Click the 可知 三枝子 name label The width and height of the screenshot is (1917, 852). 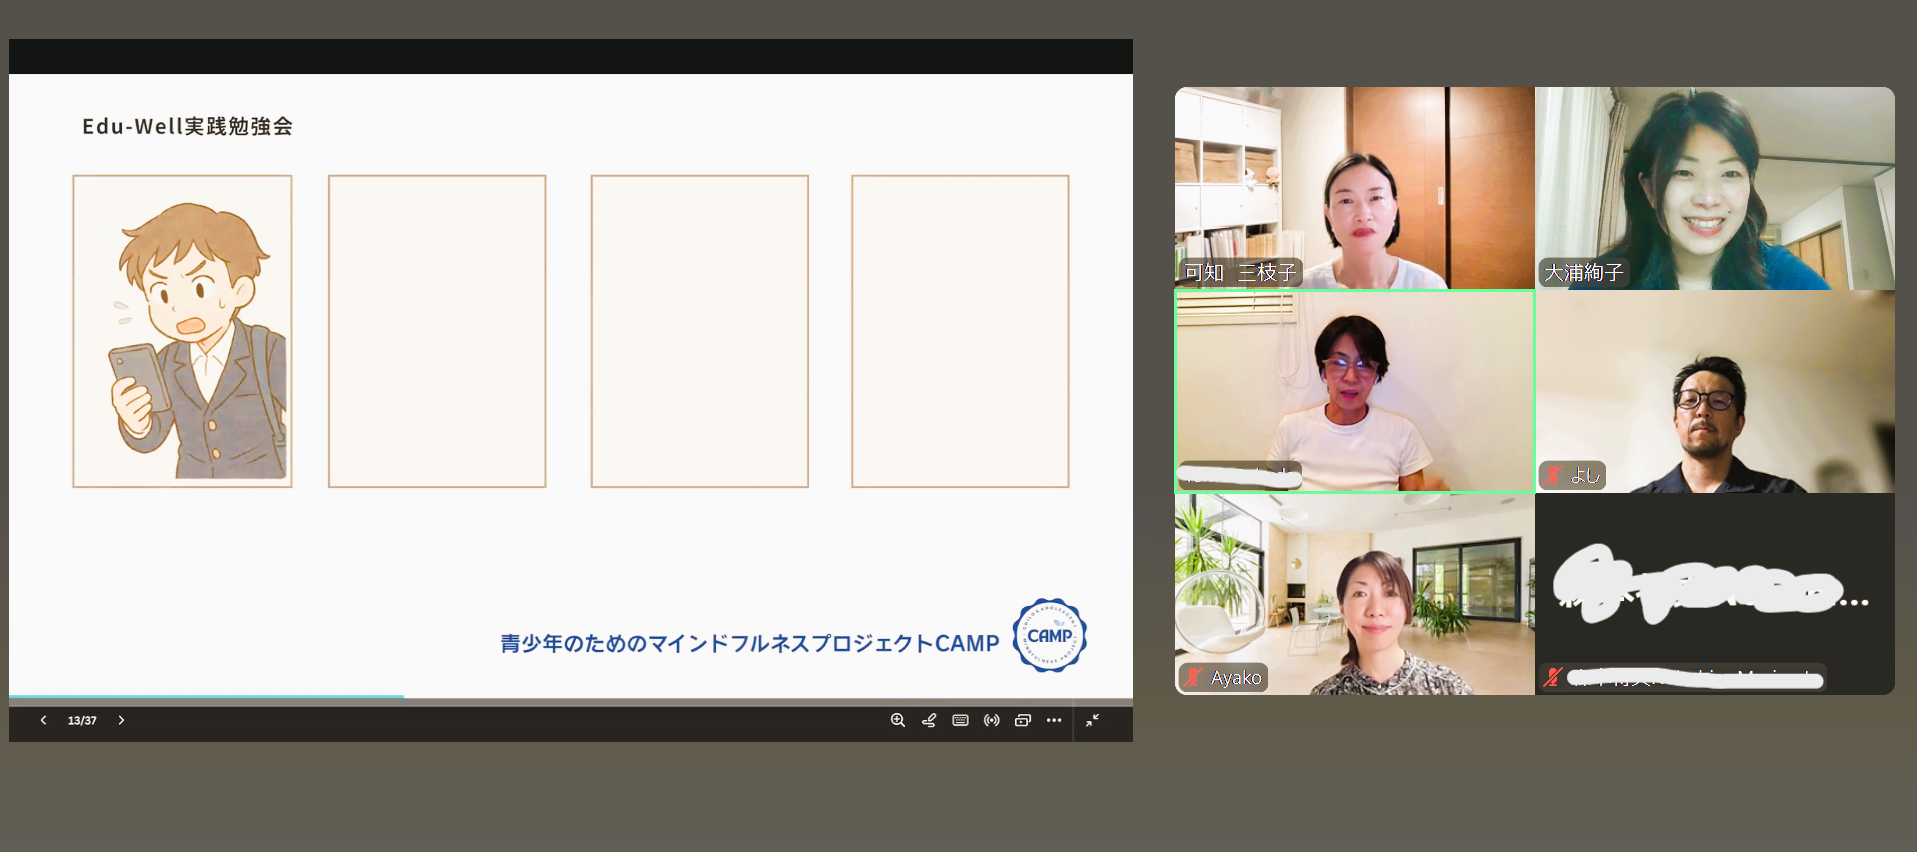pos(1240,272)
